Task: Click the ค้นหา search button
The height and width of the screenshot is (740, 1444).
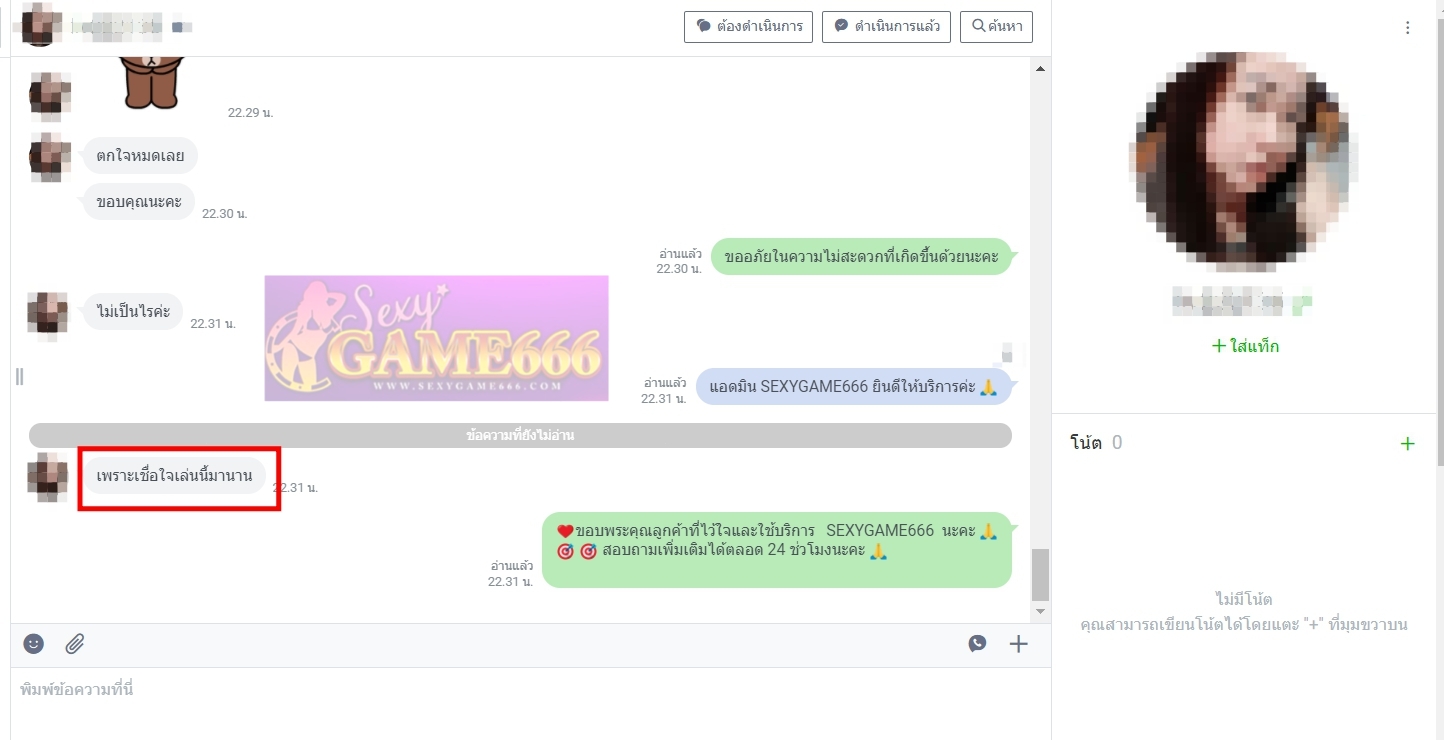Action: 996,27
